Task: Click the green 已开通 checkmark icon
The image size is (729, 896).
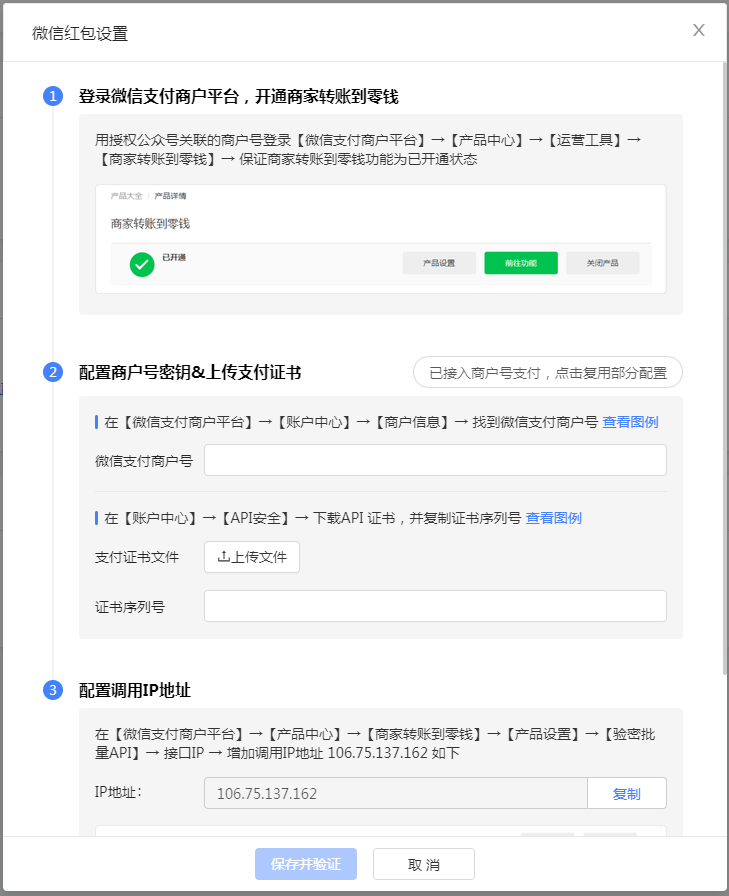Action: pyautogui.click(x=142, y=265)
